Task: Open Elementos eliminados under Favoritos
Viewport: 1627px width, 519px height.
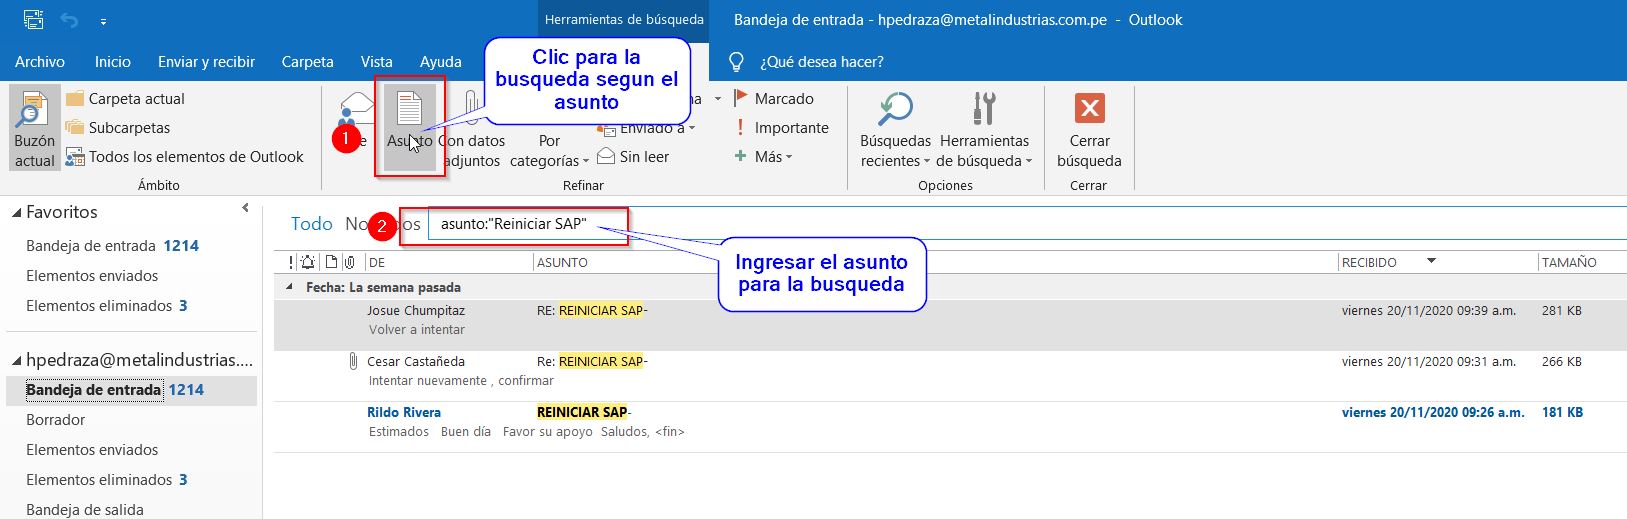Action: (106, 306)
